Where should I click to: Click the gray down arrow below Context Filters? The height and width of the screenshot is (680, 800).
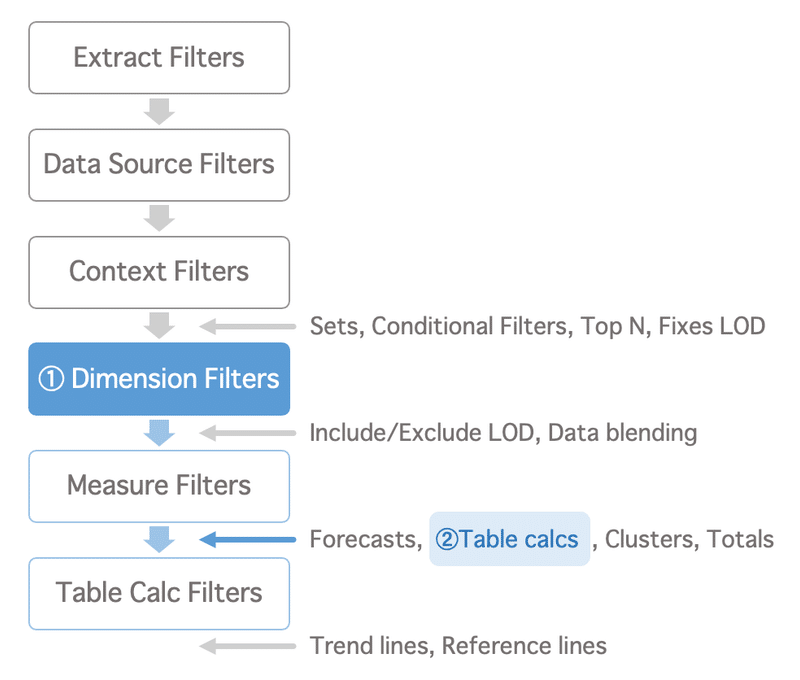pos(159,326)
